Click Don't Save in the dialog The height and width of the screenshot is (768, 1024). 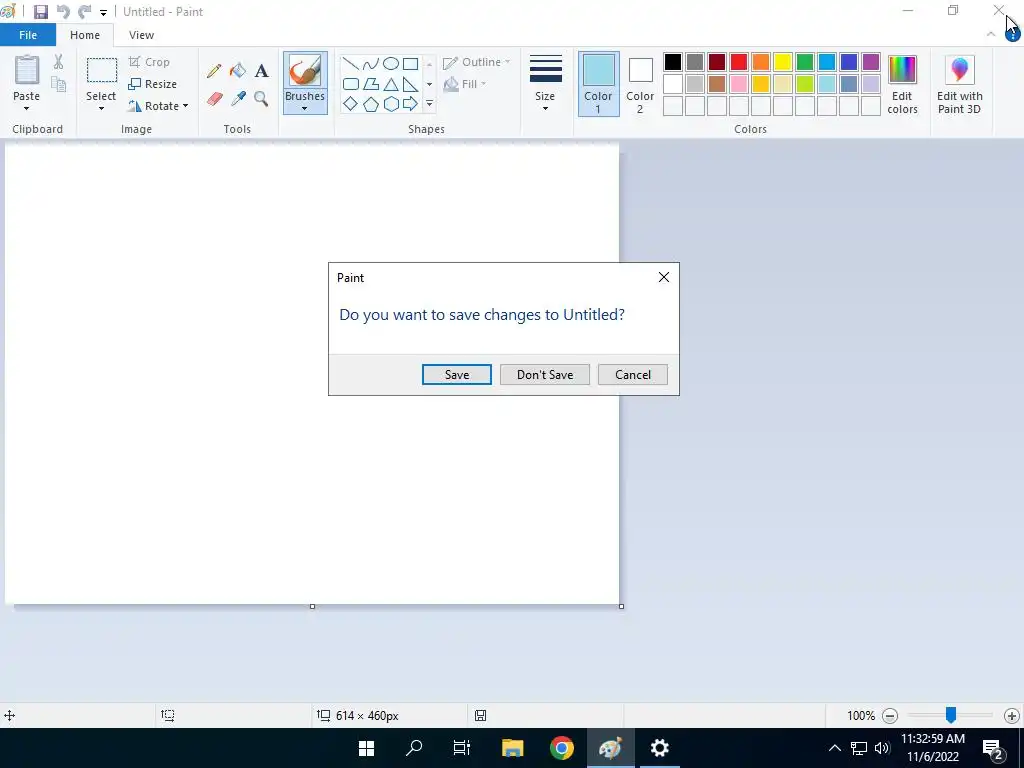point(545,375)
